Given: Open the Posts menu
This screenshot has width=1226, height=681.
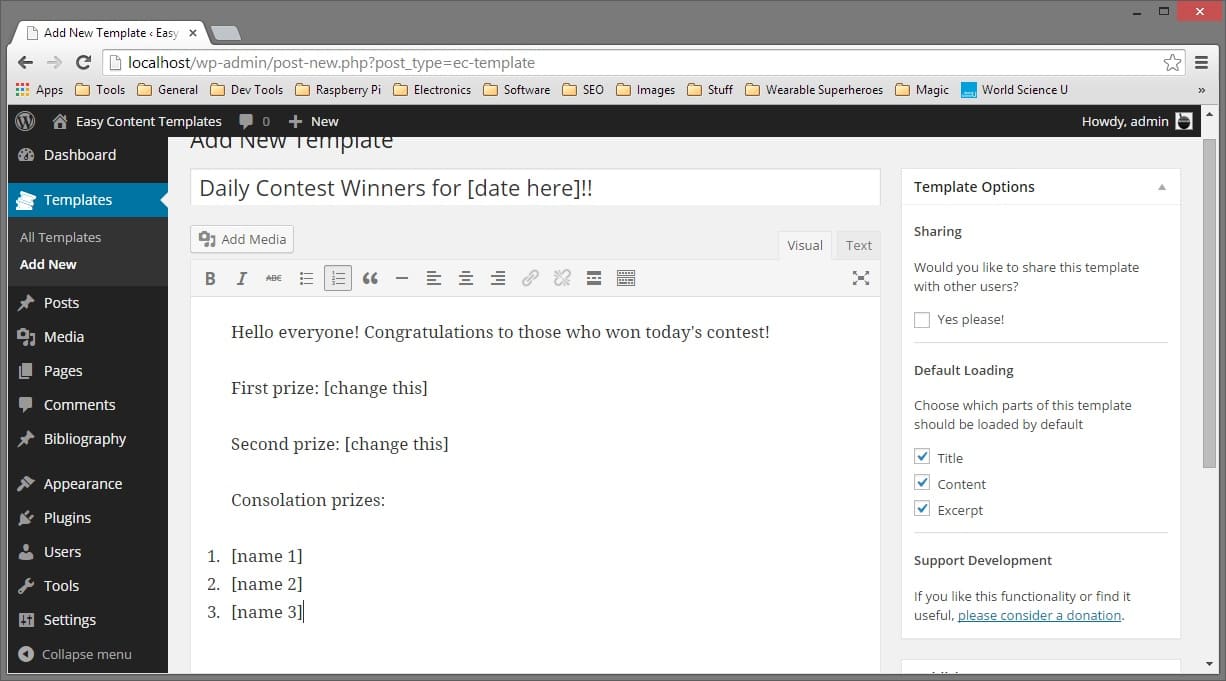Looking at the screenshot, I should (87, 303).
